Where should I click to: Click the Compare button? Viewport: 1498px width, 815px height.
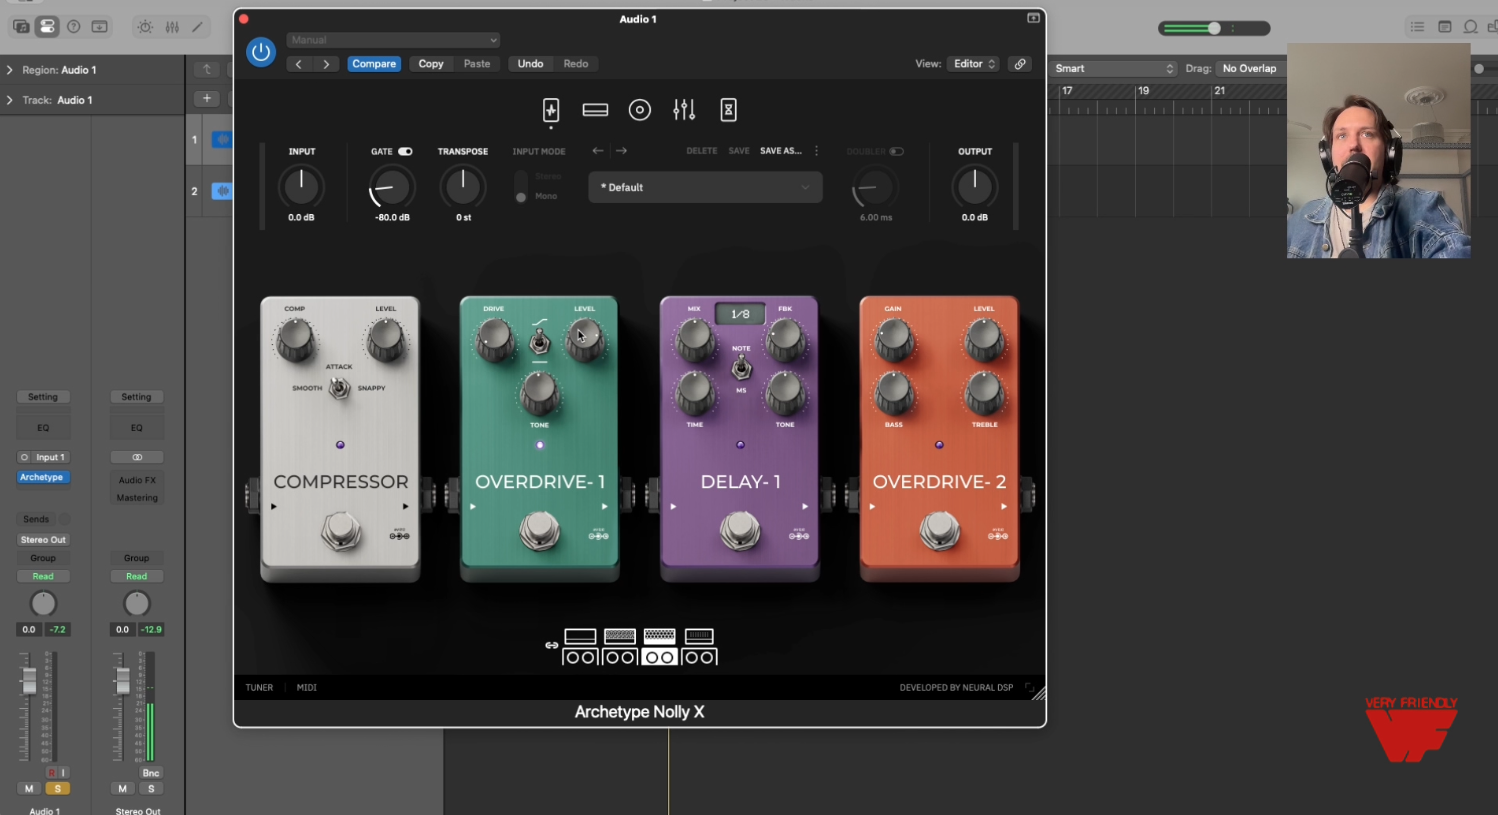[374, 64]
